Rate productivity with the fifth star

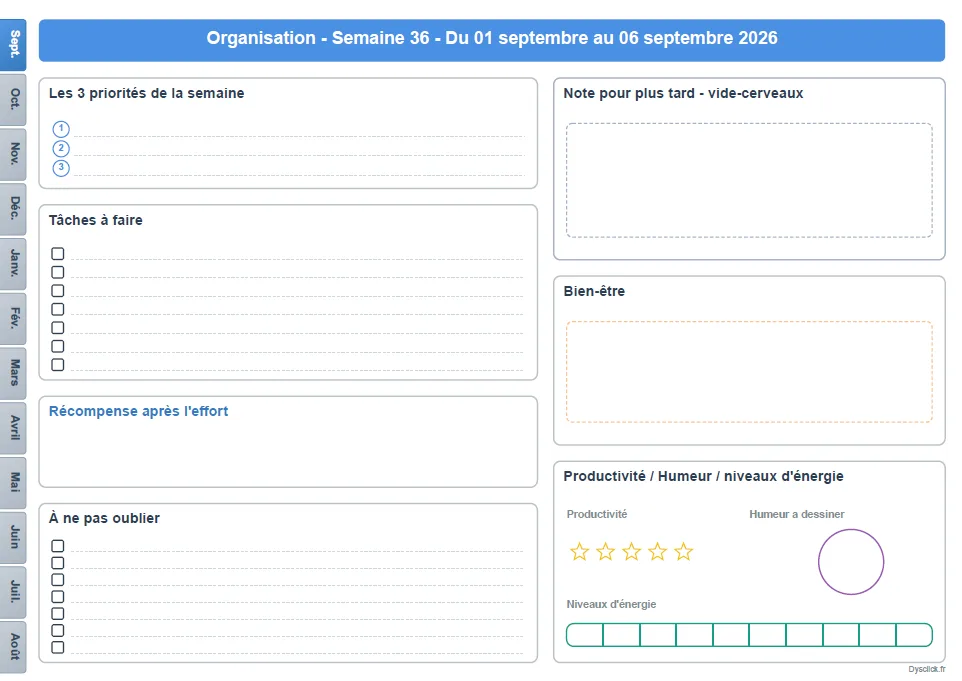(x=683, y=552)
